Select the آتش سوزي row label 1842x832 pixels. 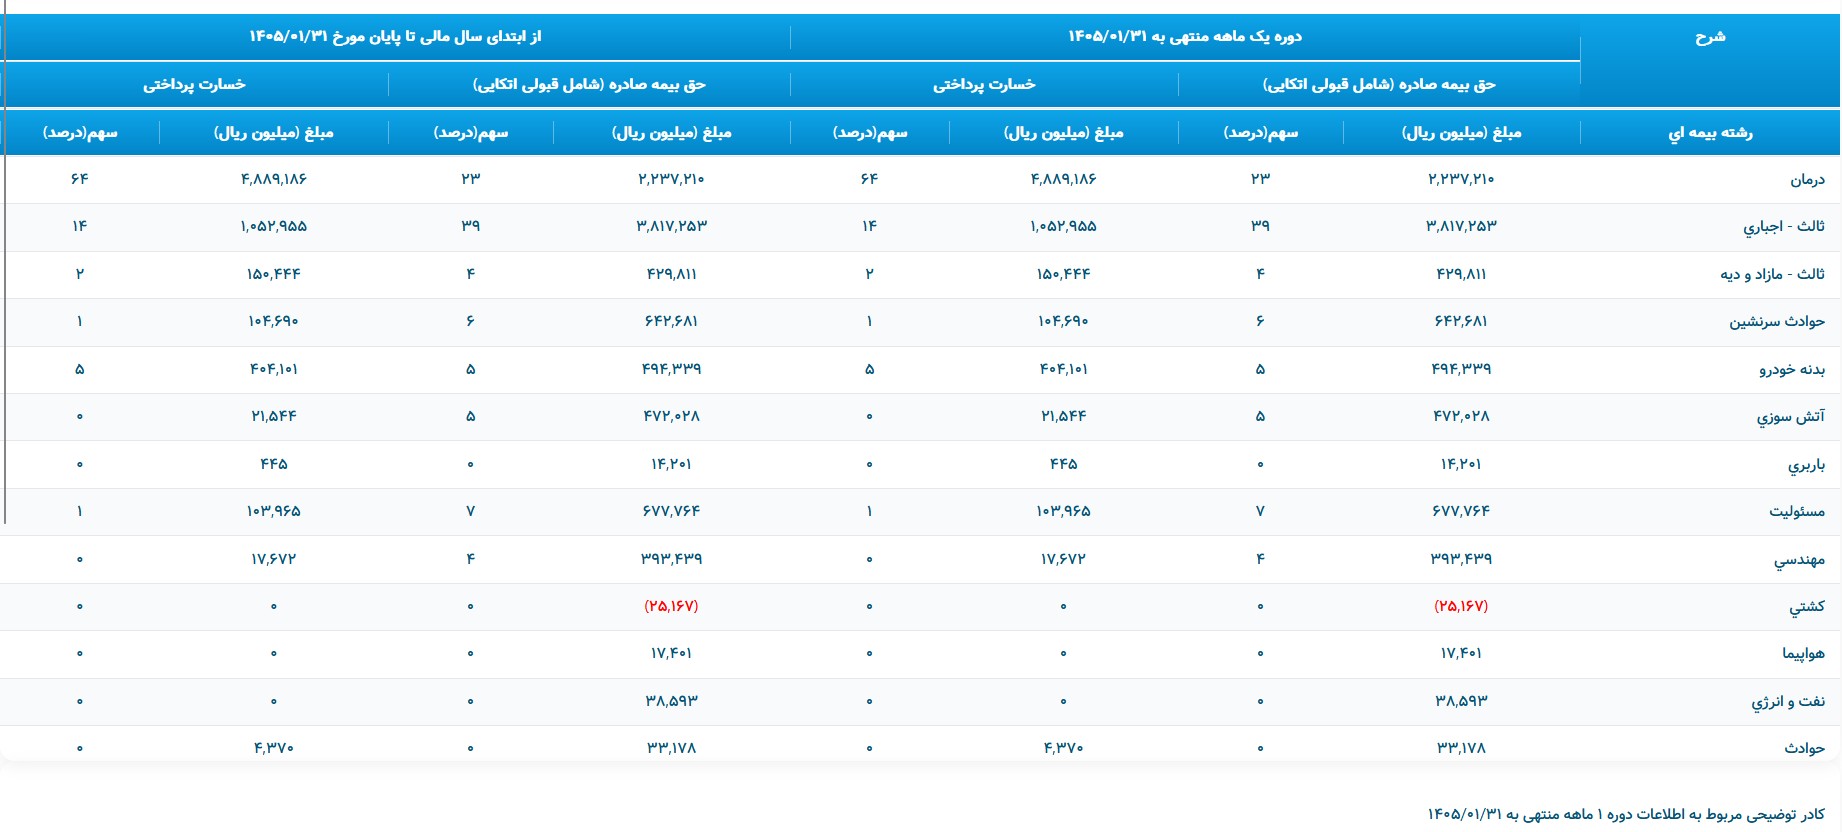(x=1790, y=417)
